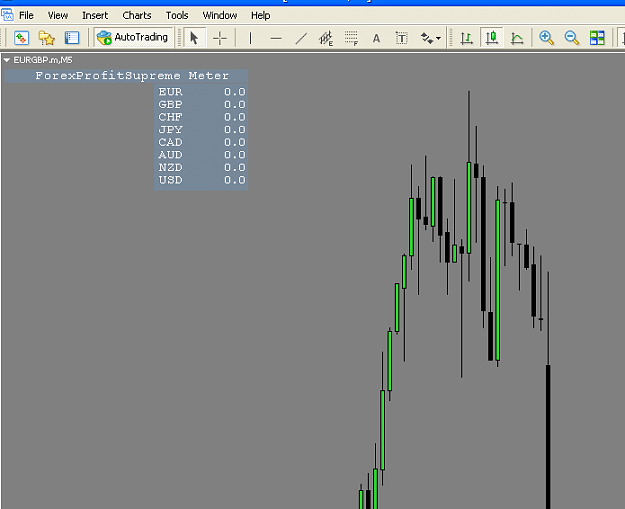Open the Help menu

coord(261,16)
